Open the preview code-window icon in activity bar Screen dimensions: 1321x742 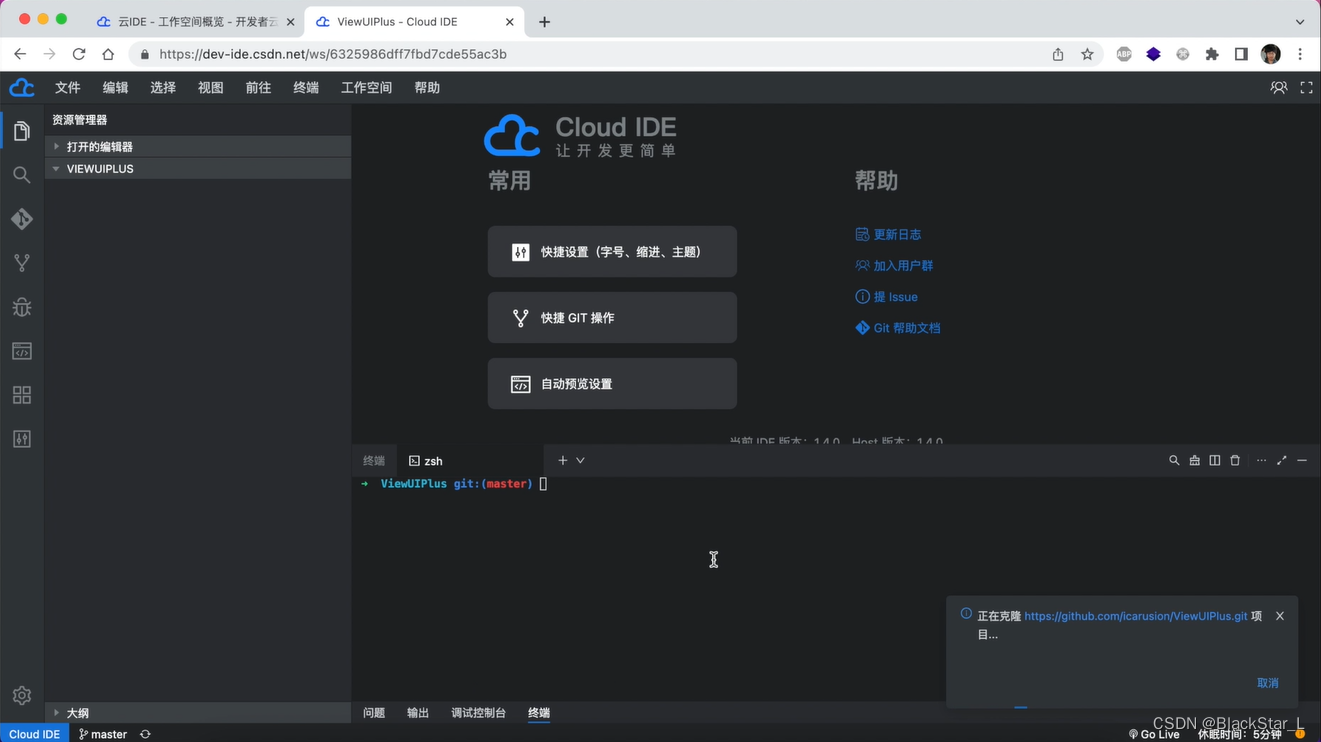[x=21, y=351]
